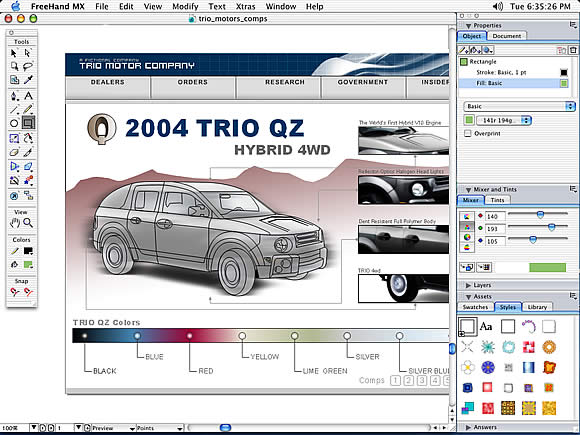Expand the Answers panel
580x435 pixels.
point(468,428)
